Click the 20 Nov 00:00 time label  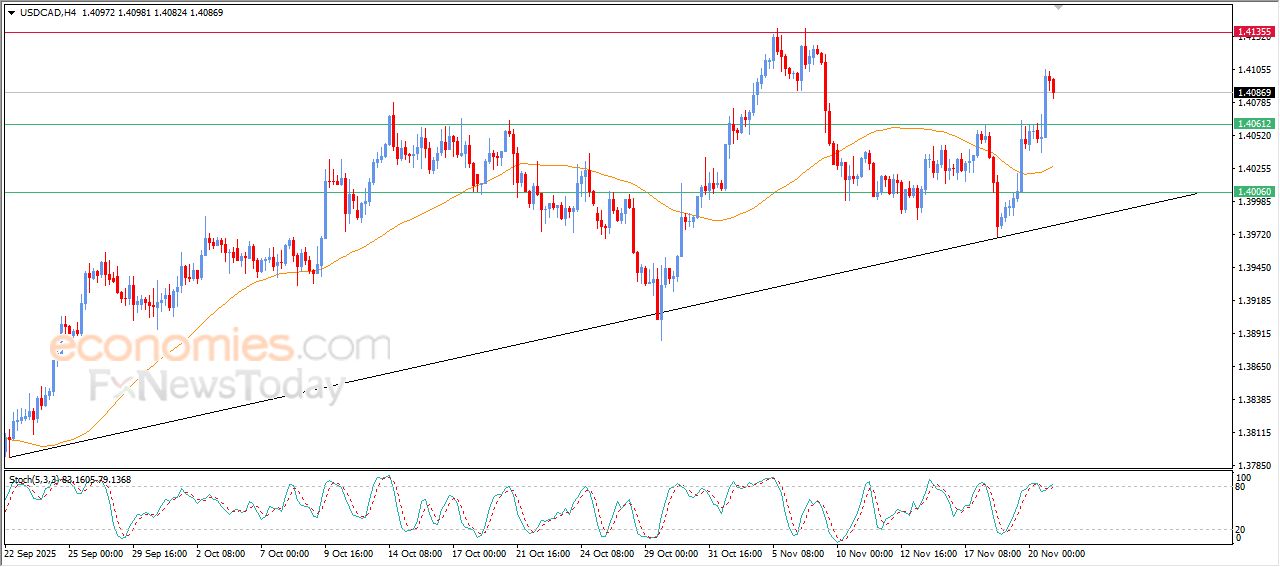click(x=1056, y=553)
